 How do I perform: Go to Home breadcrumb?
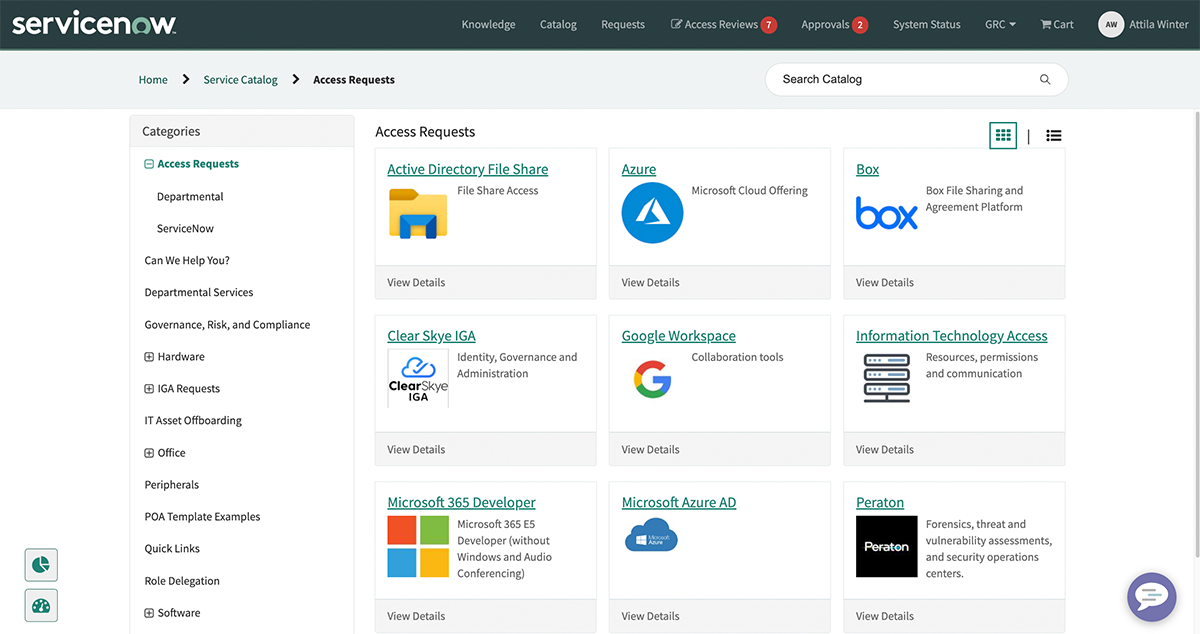point(153,80)
